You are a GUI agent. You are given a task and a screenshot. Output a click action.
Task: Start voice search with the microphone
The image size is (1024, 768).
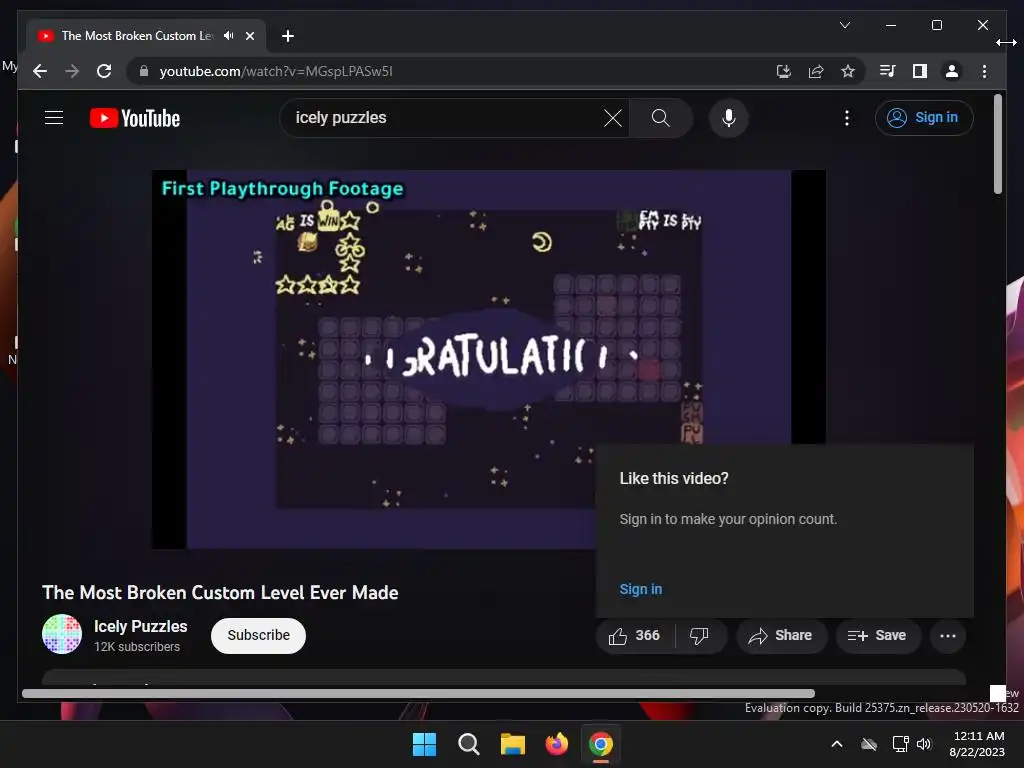click(x=729, y=118)
